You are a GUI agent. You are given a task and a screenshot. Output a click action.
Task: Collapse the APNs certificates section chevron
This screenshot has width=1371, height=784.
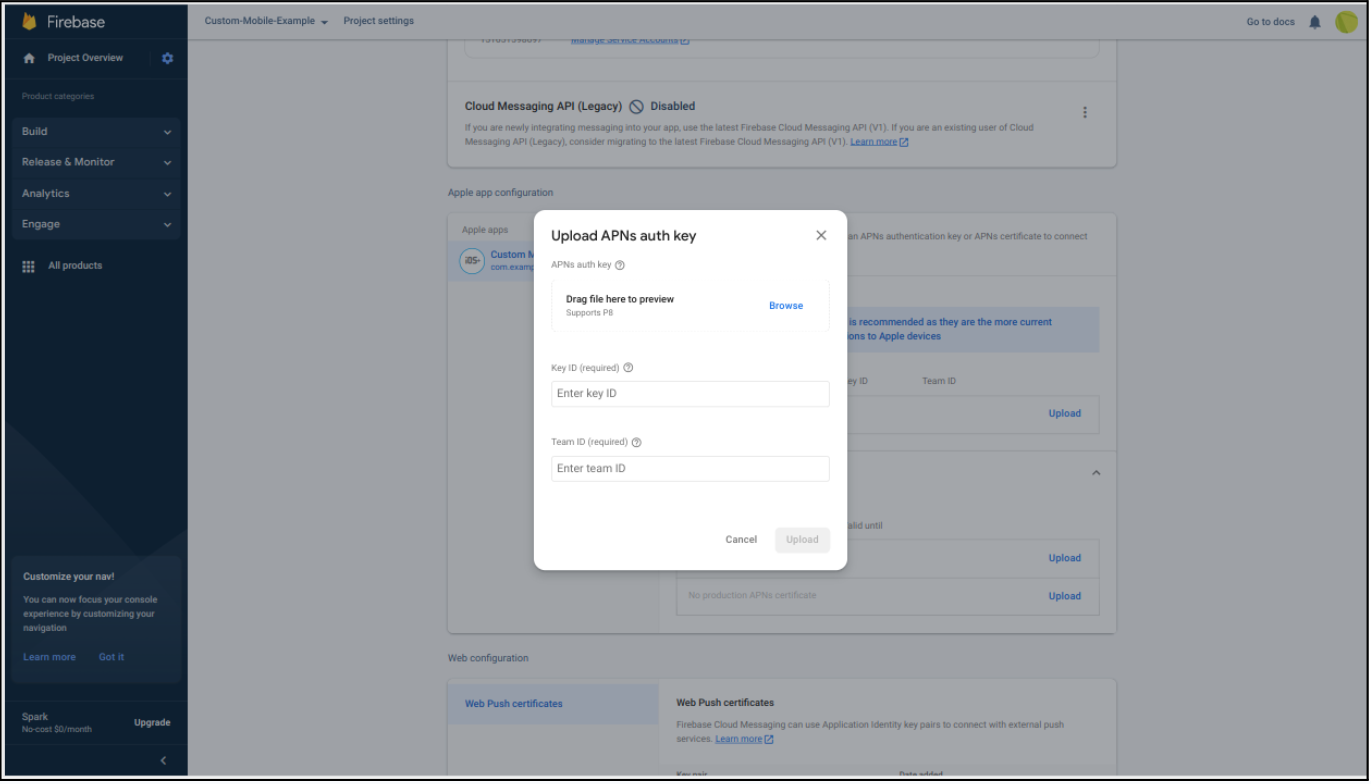click(1096, 473)
